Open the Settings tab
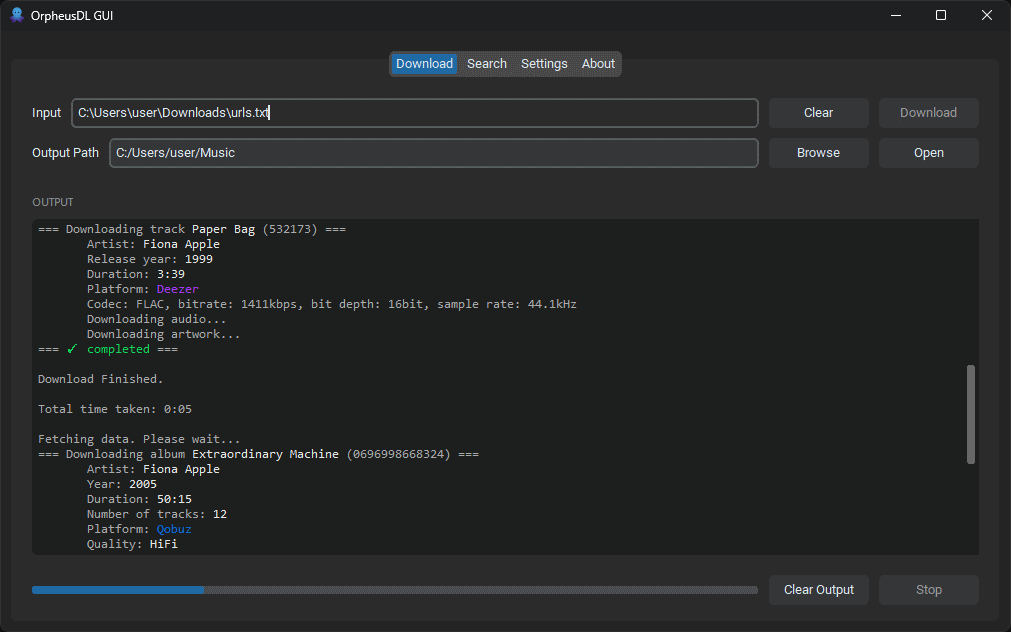This screenshot has width=1011, height=632. tap(544, 64)
